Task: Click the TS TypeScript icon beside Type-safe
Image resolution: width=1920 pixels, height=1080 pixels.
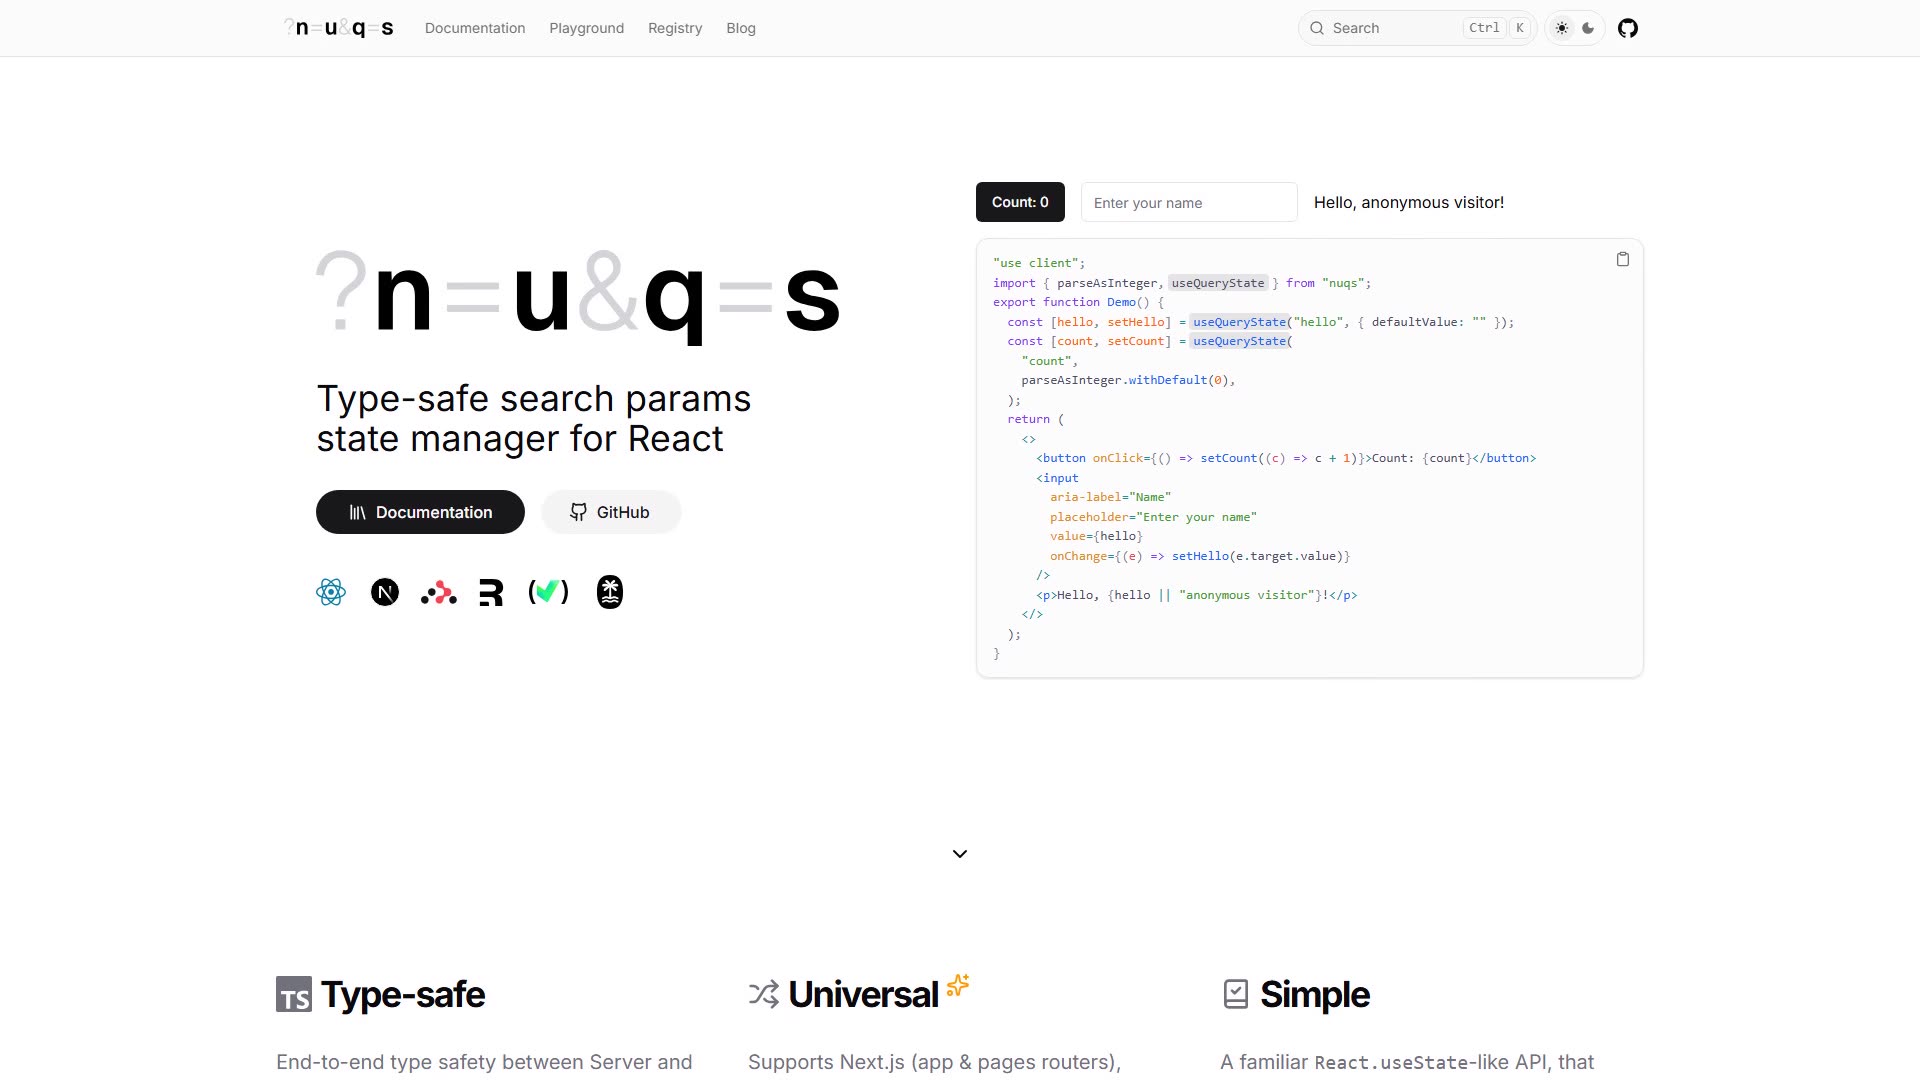Action: [x=294, y=994]
